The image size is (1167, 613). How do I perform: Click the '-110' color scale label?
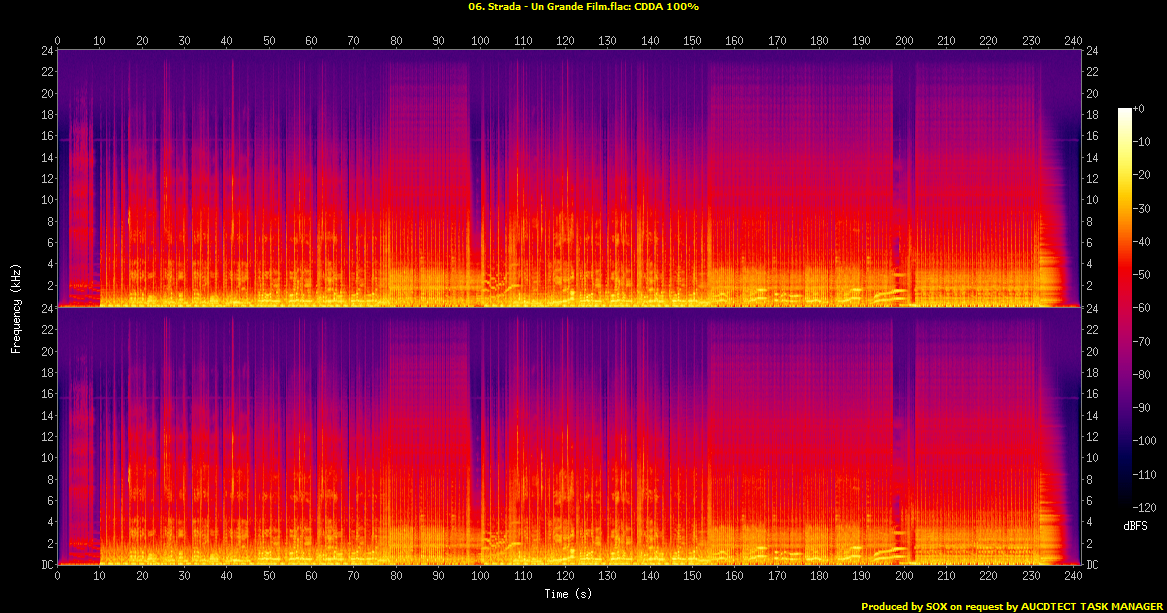coord(1144,474)
